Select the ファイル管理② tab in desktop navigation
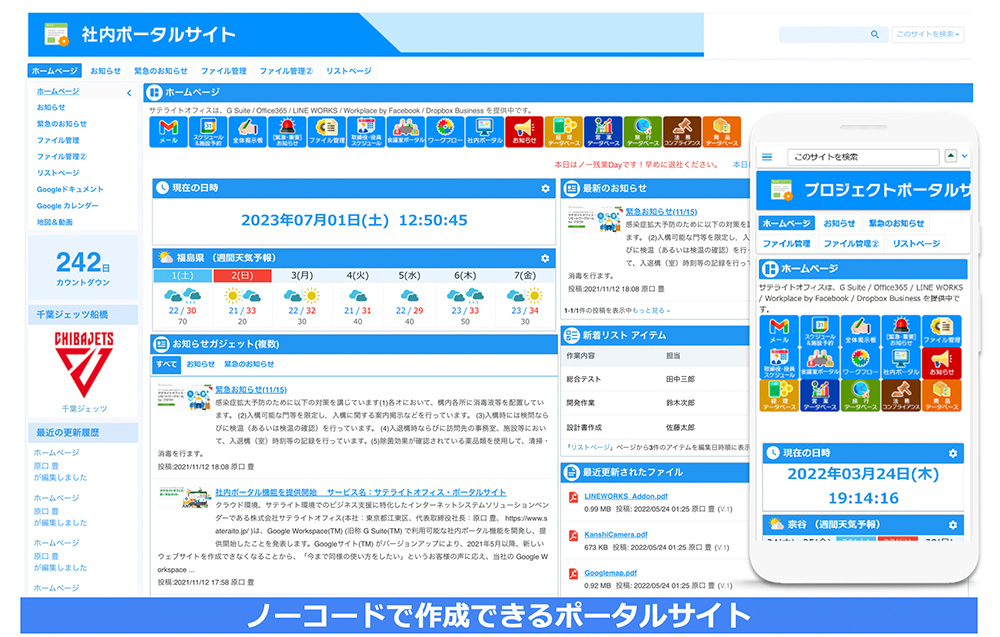Viewport: 1000px width, 637px height. [x=286, y=71]
